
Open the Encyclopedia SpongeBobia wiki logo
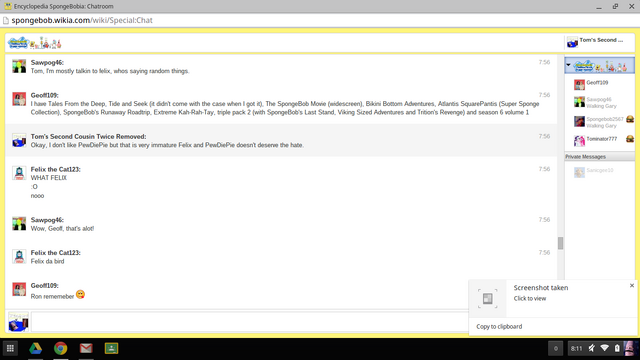(x=34, y=43)
